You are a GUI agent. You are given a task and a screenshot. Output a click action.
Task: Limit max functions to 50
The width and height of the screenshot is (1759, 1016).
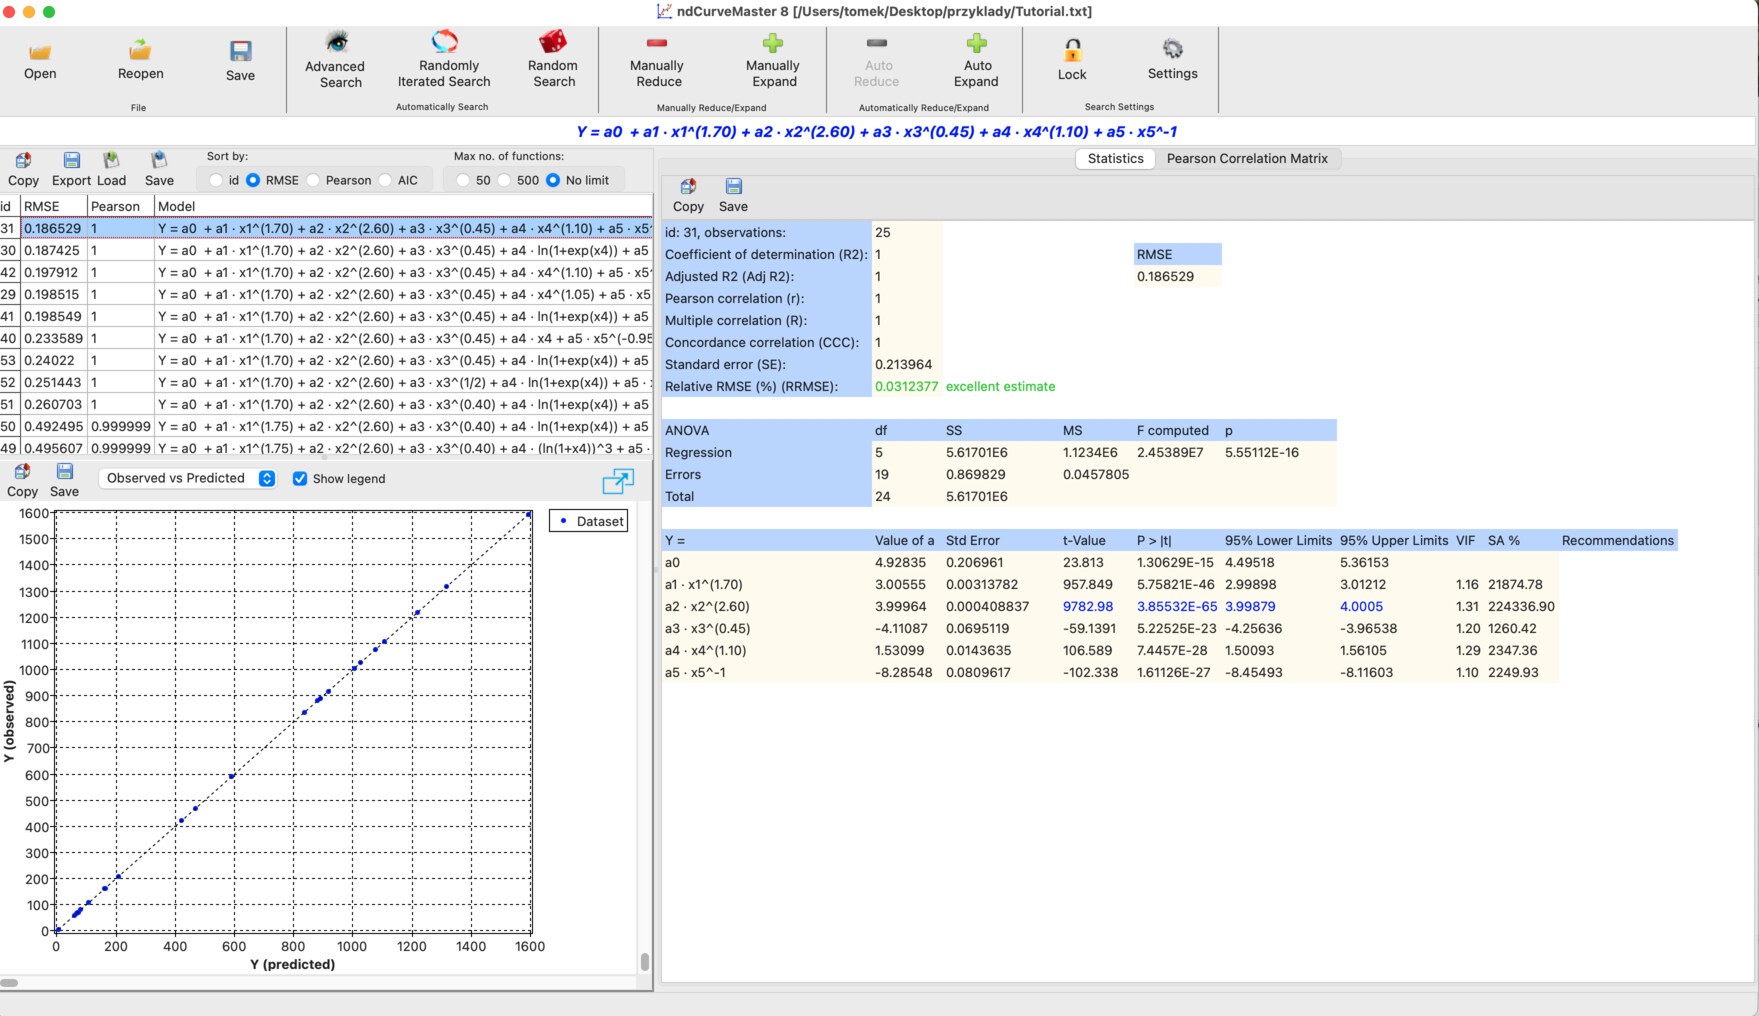coord(463,180)
